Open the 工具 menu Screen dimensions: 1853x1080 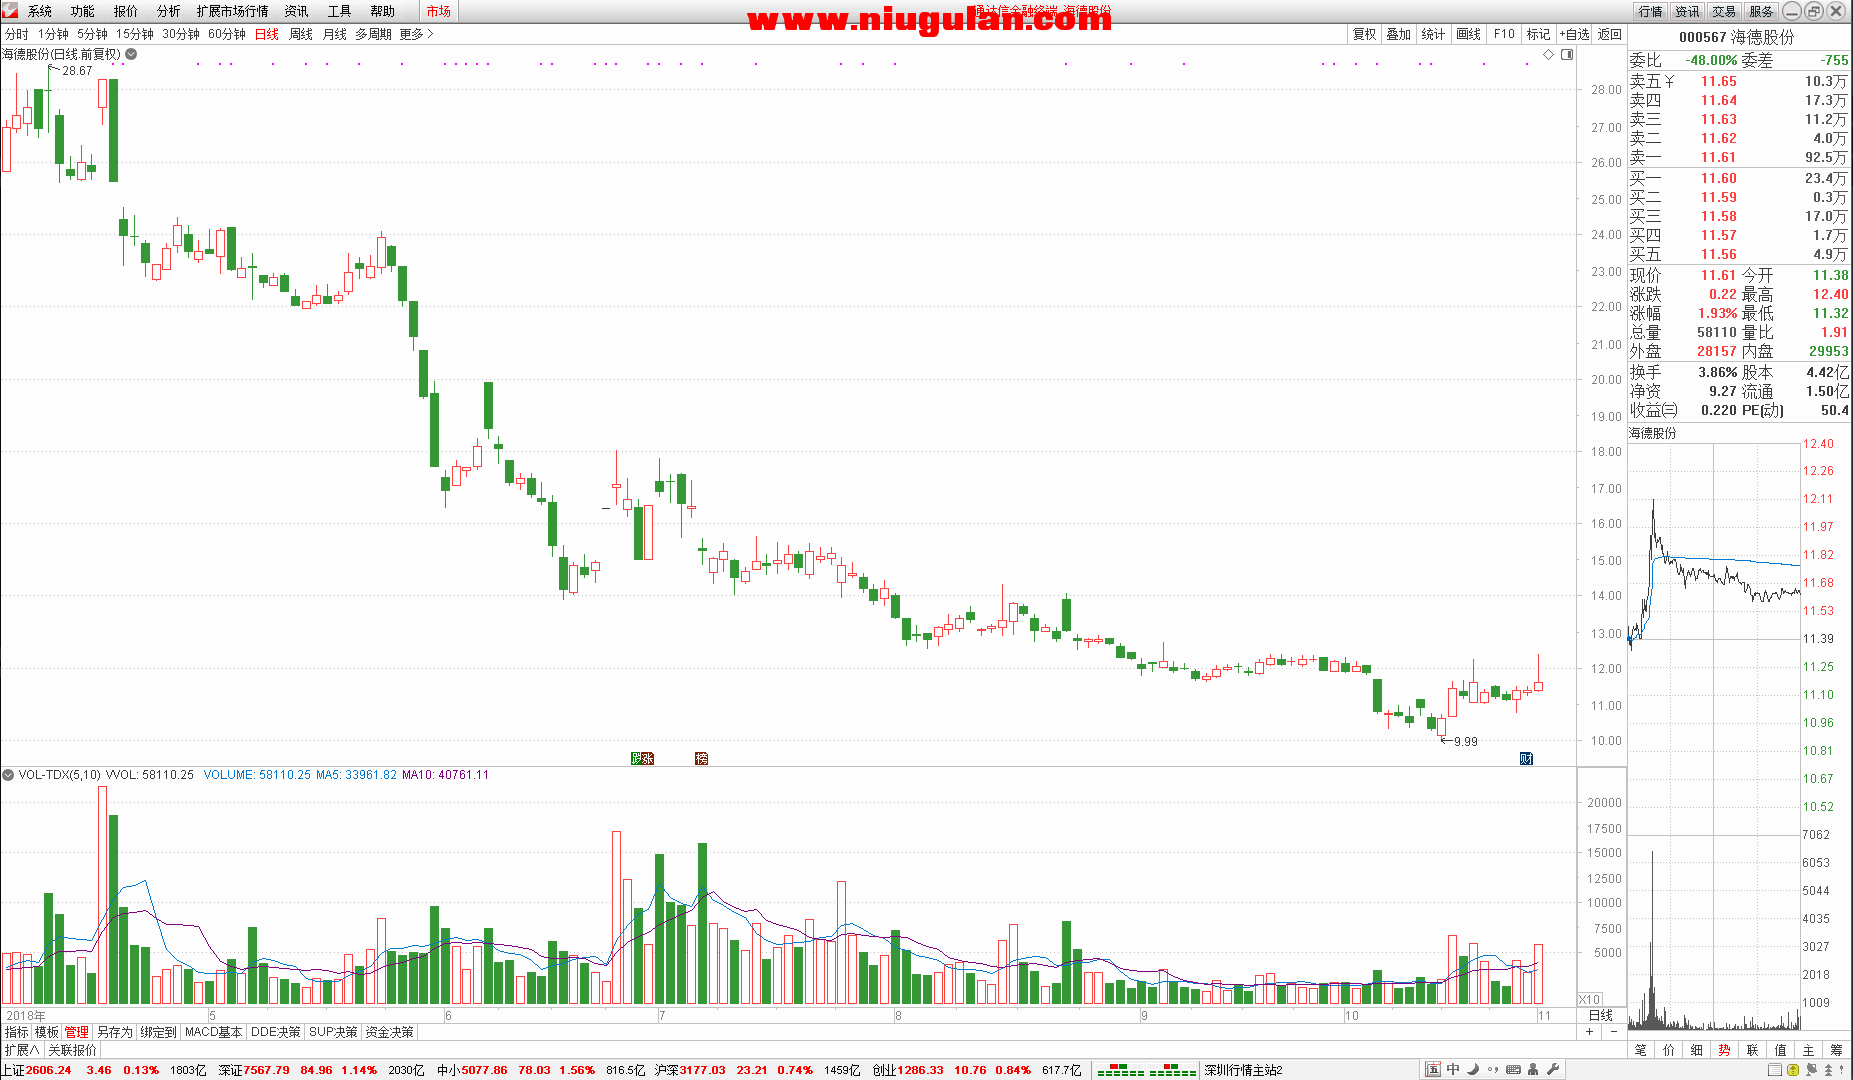tap(340, 11)
